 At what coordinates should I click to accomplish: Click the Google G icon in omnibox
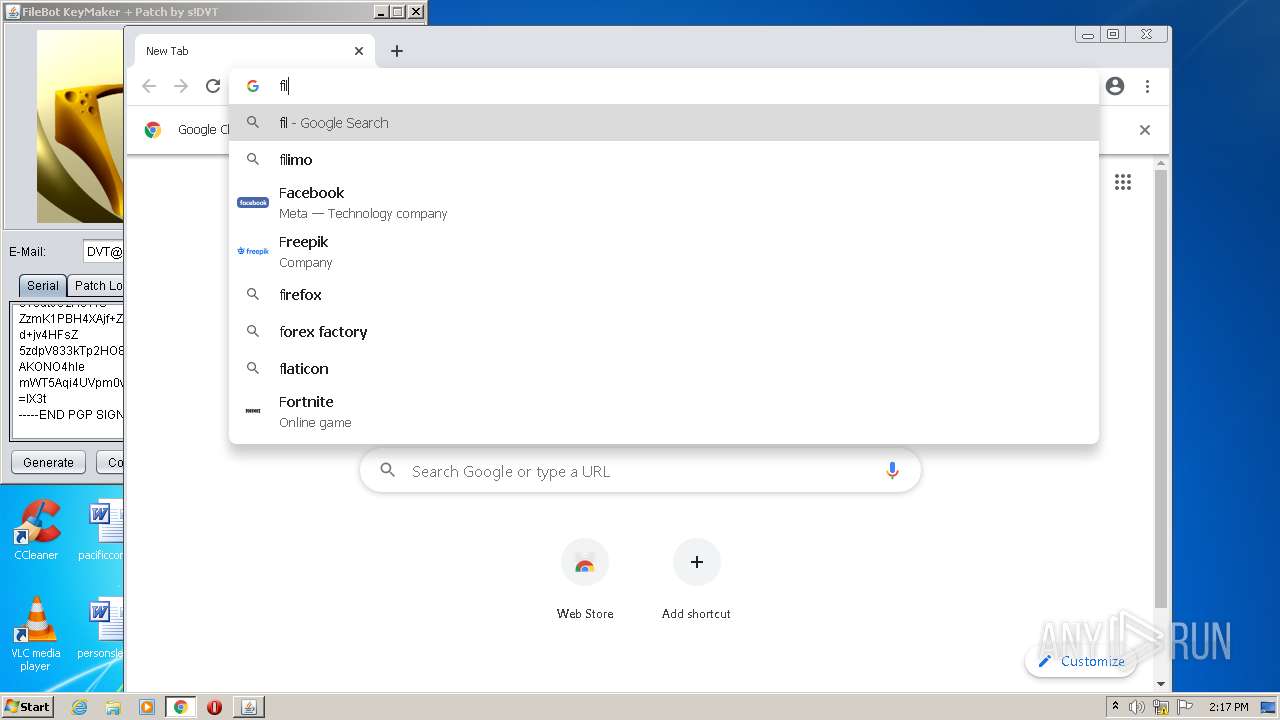[253, 86]
